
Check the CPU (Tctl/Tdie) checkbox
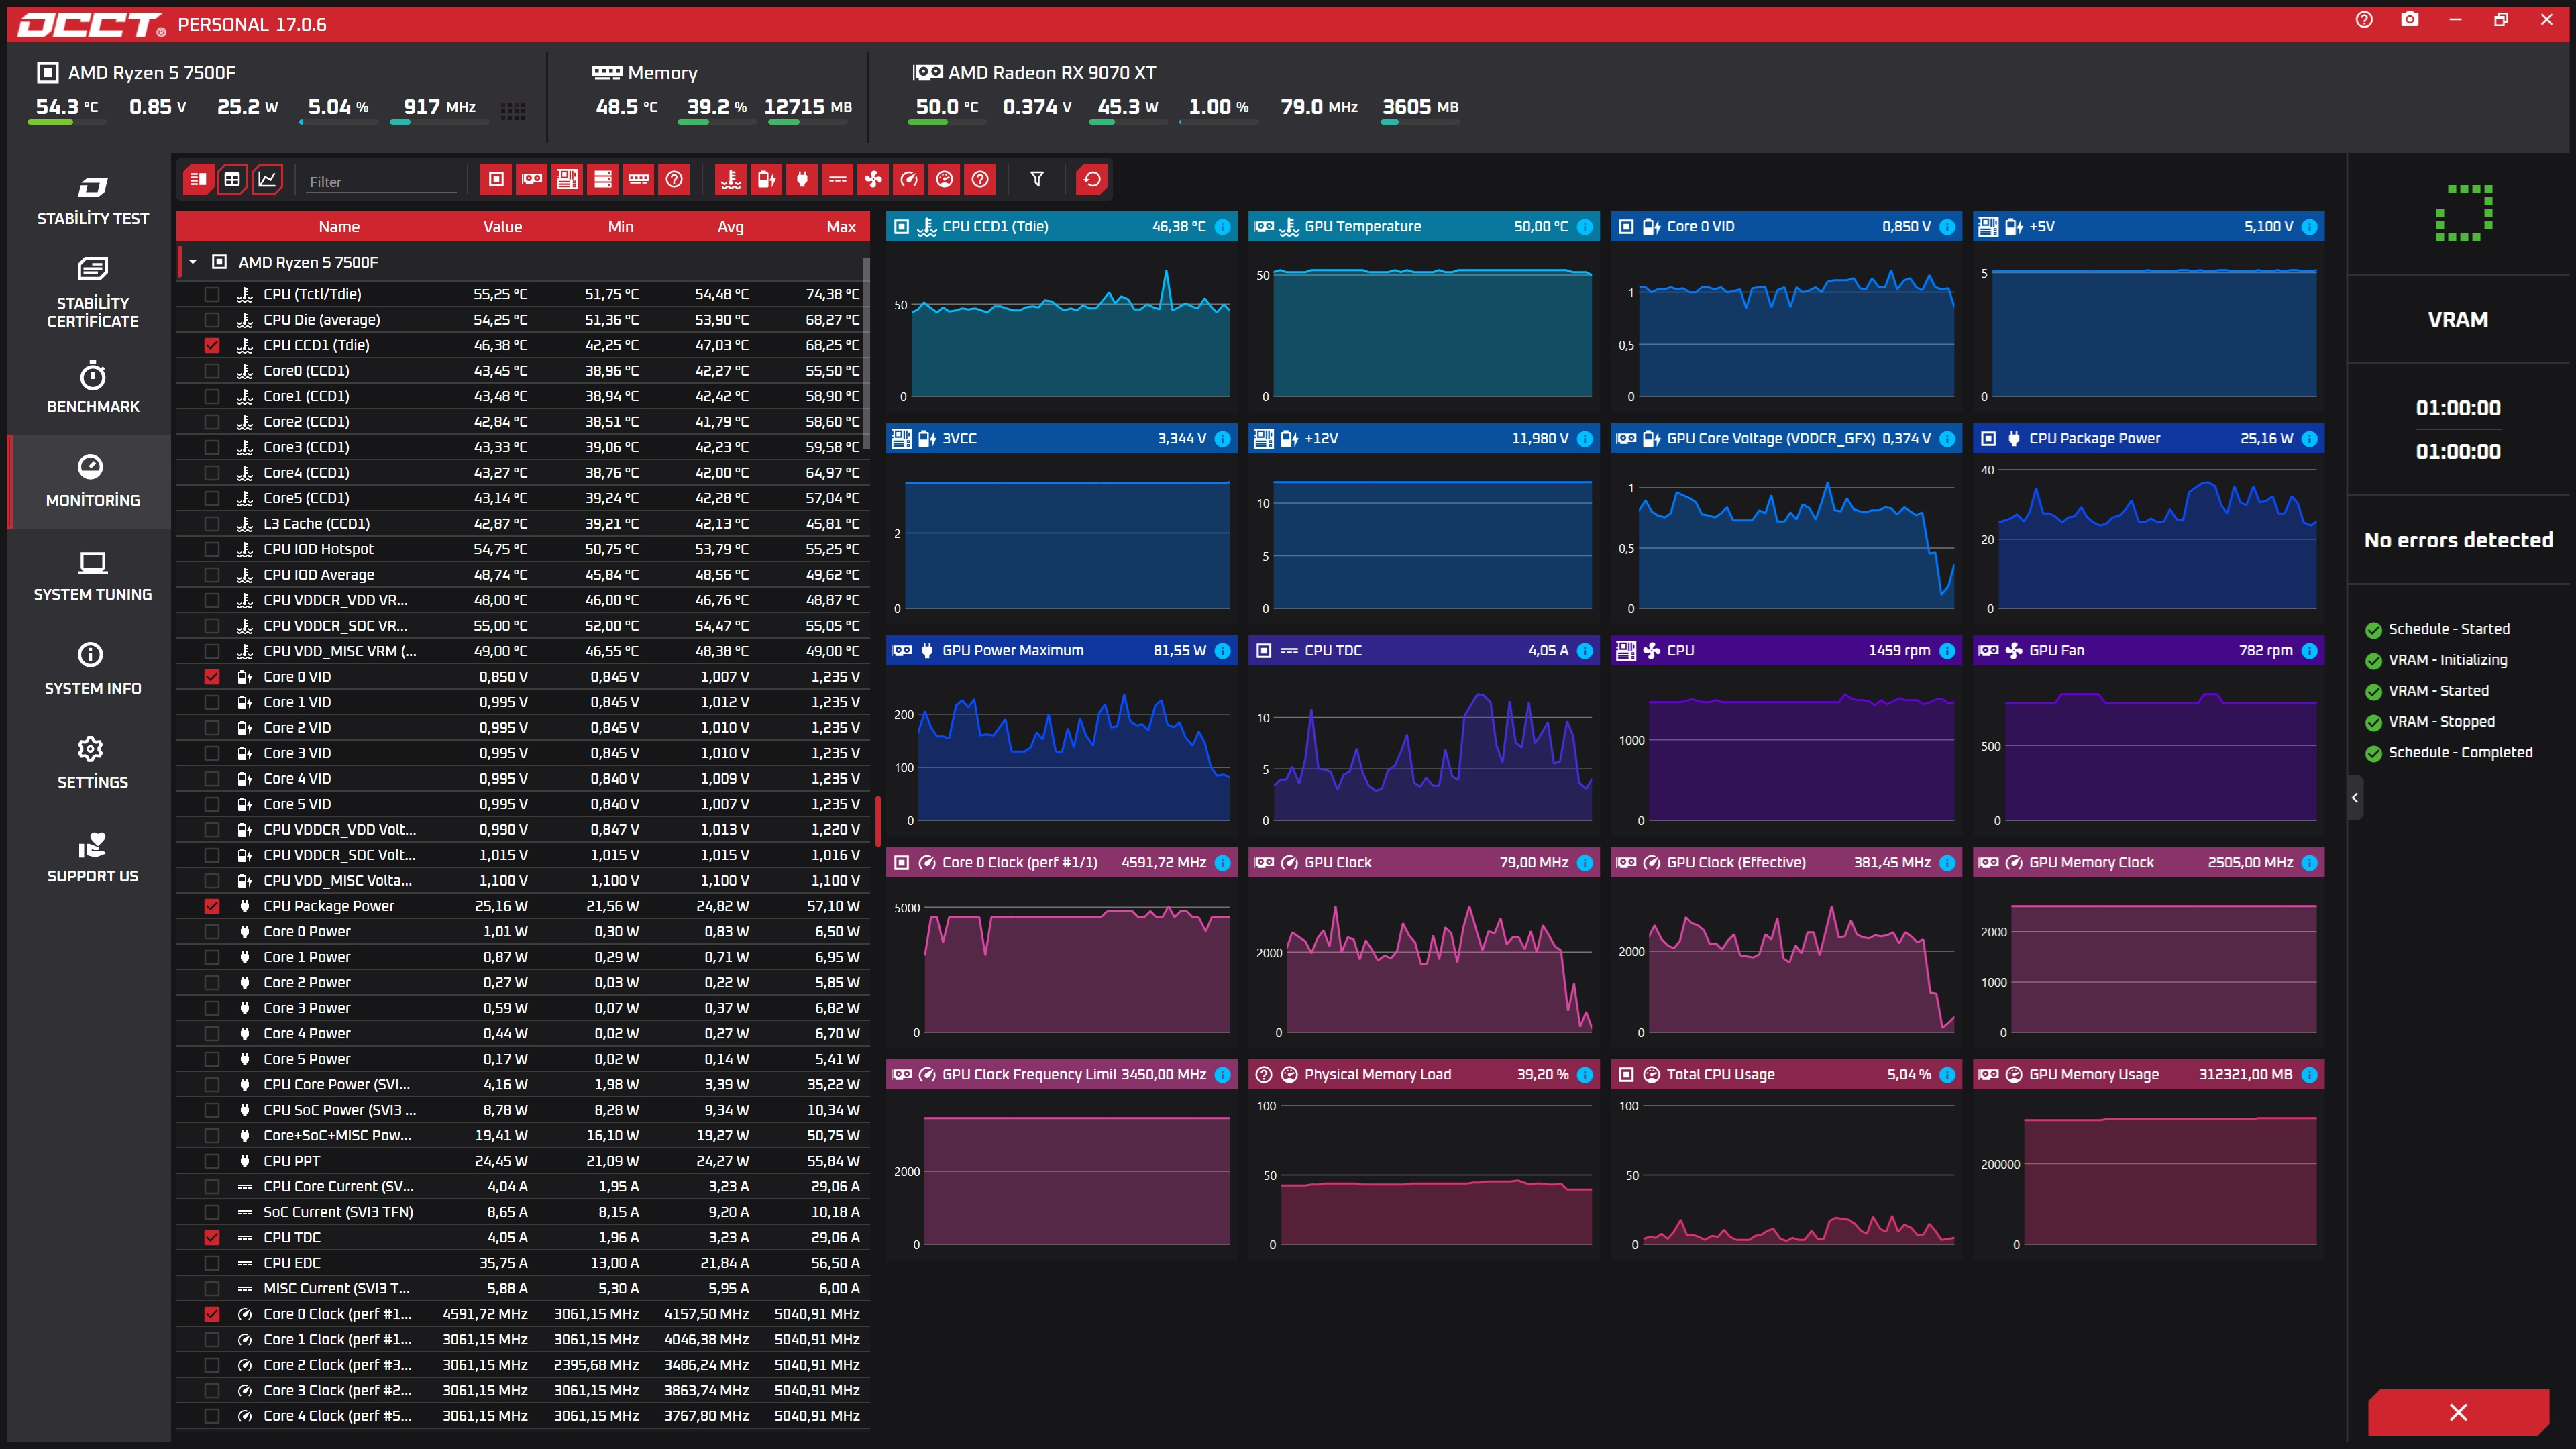pos(212,294)
